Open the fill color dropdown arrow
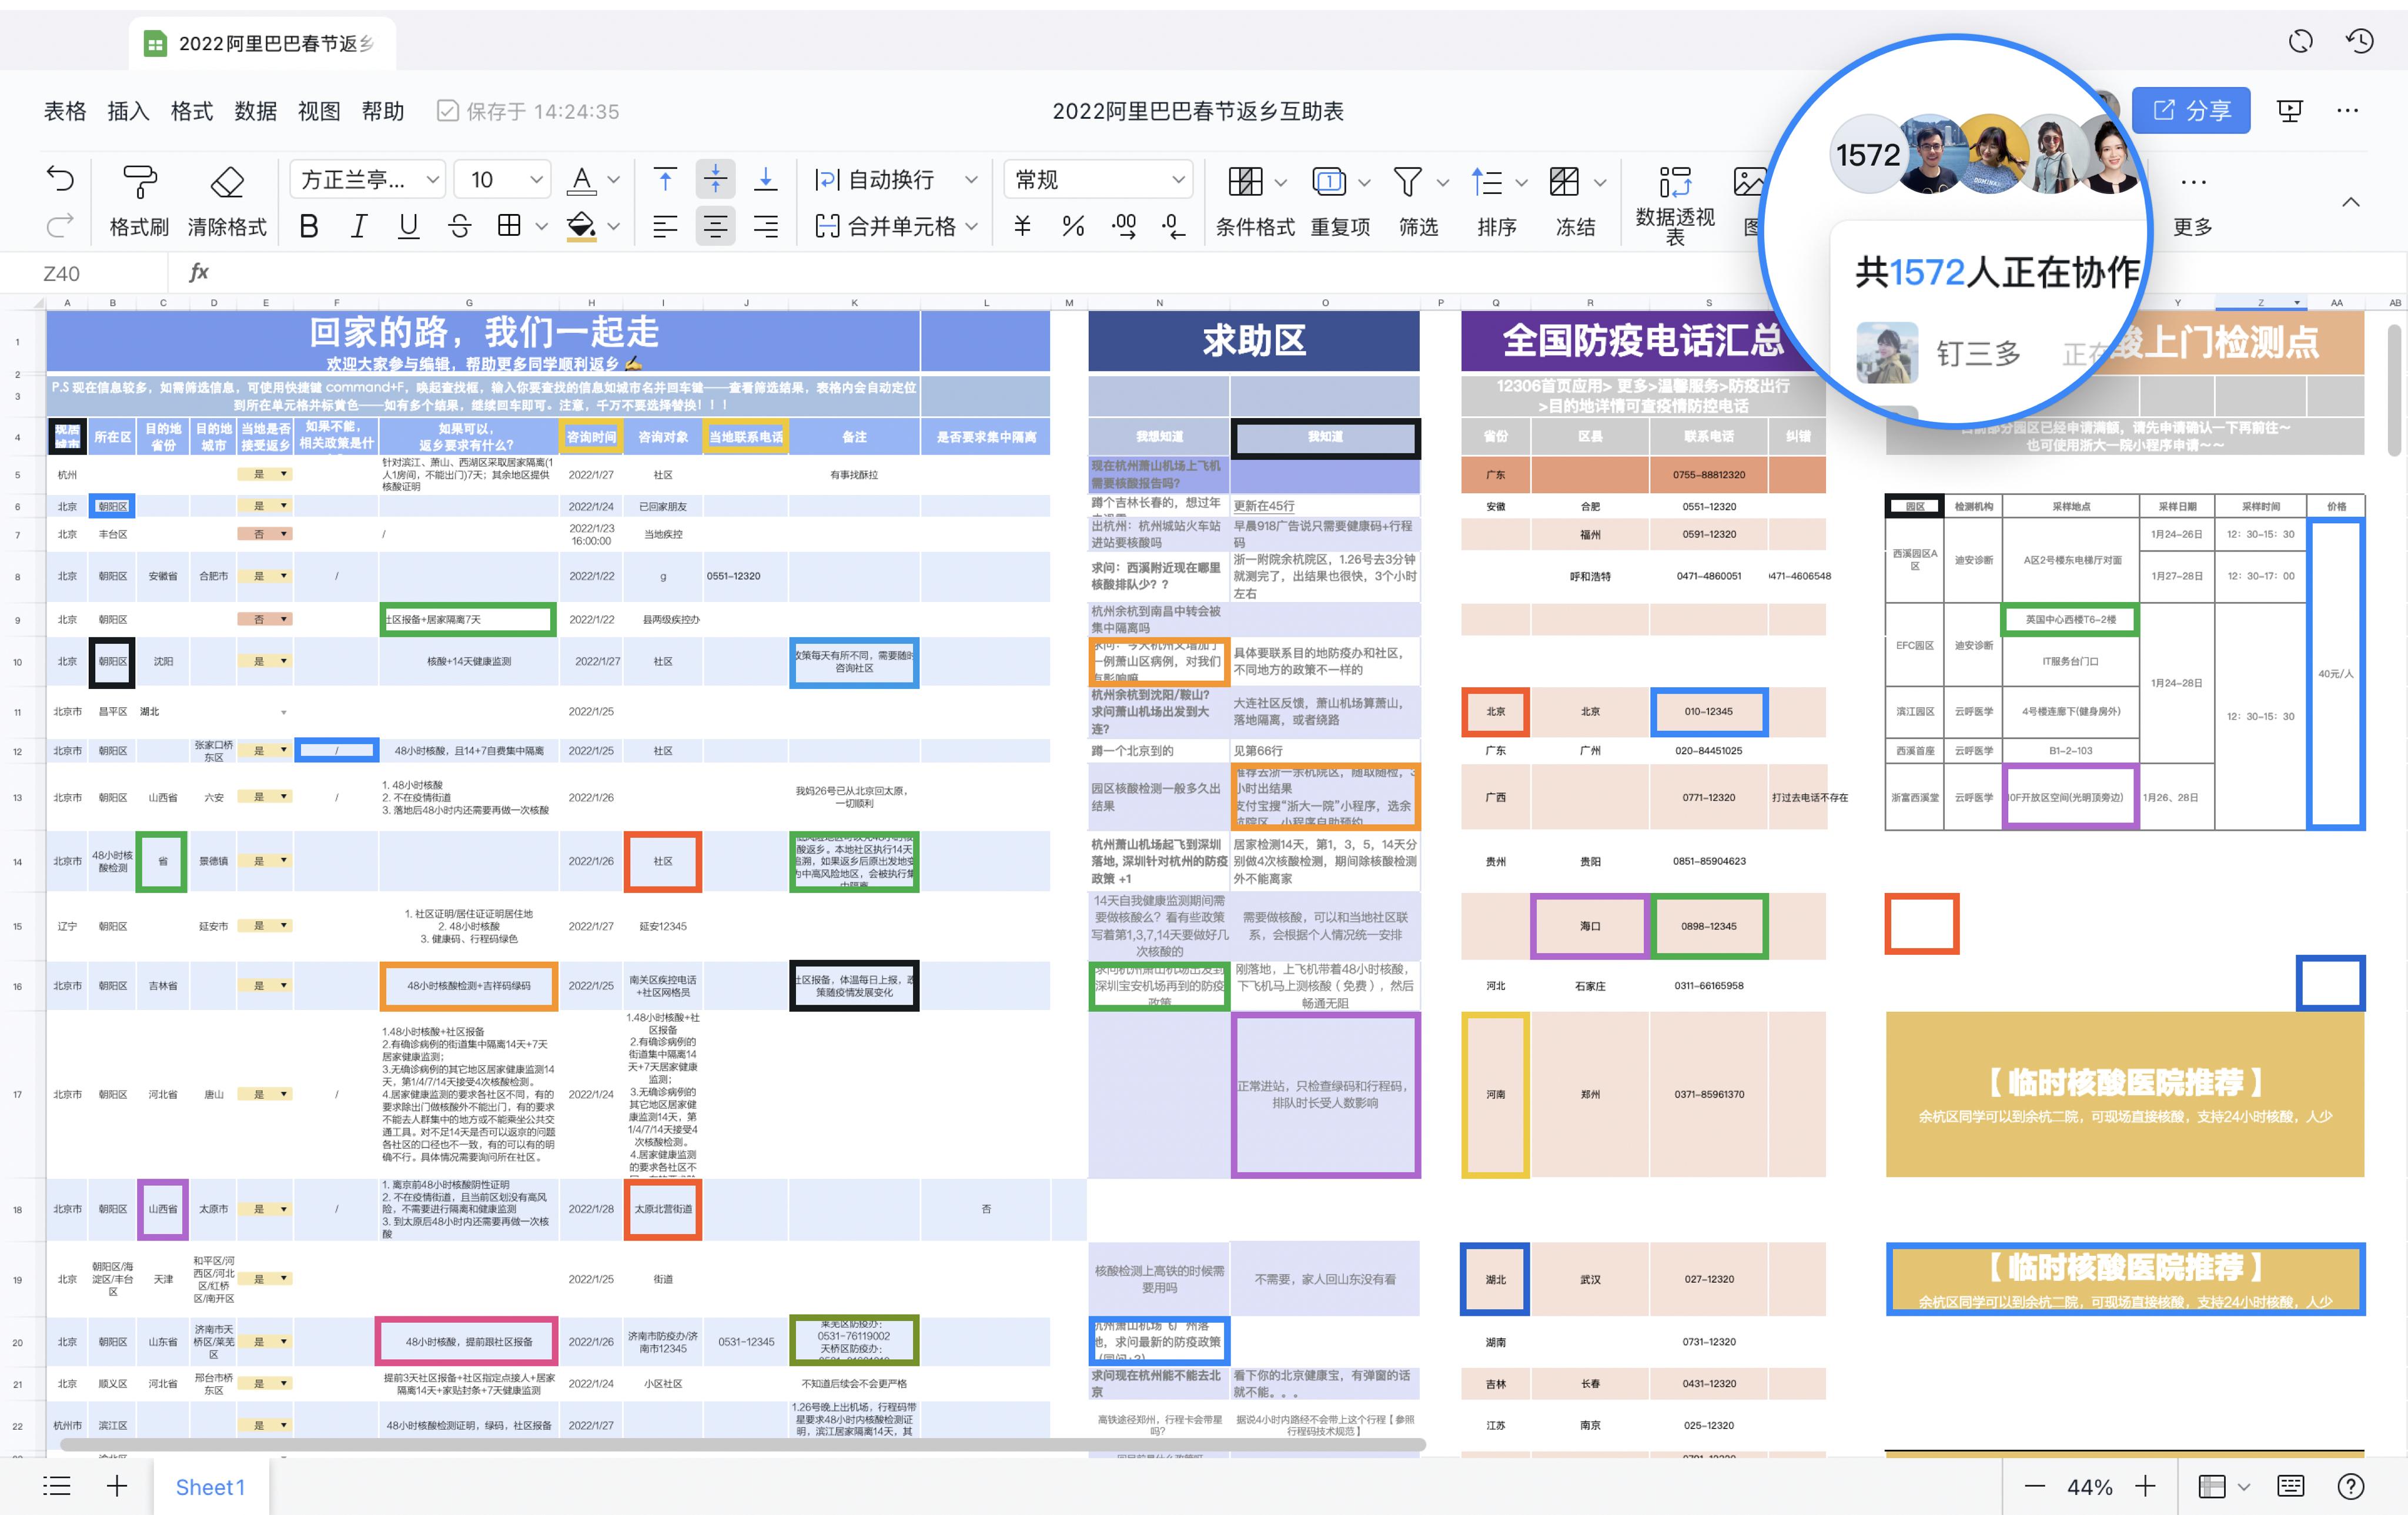2408x1515 pixels. (x=614, y=226)
